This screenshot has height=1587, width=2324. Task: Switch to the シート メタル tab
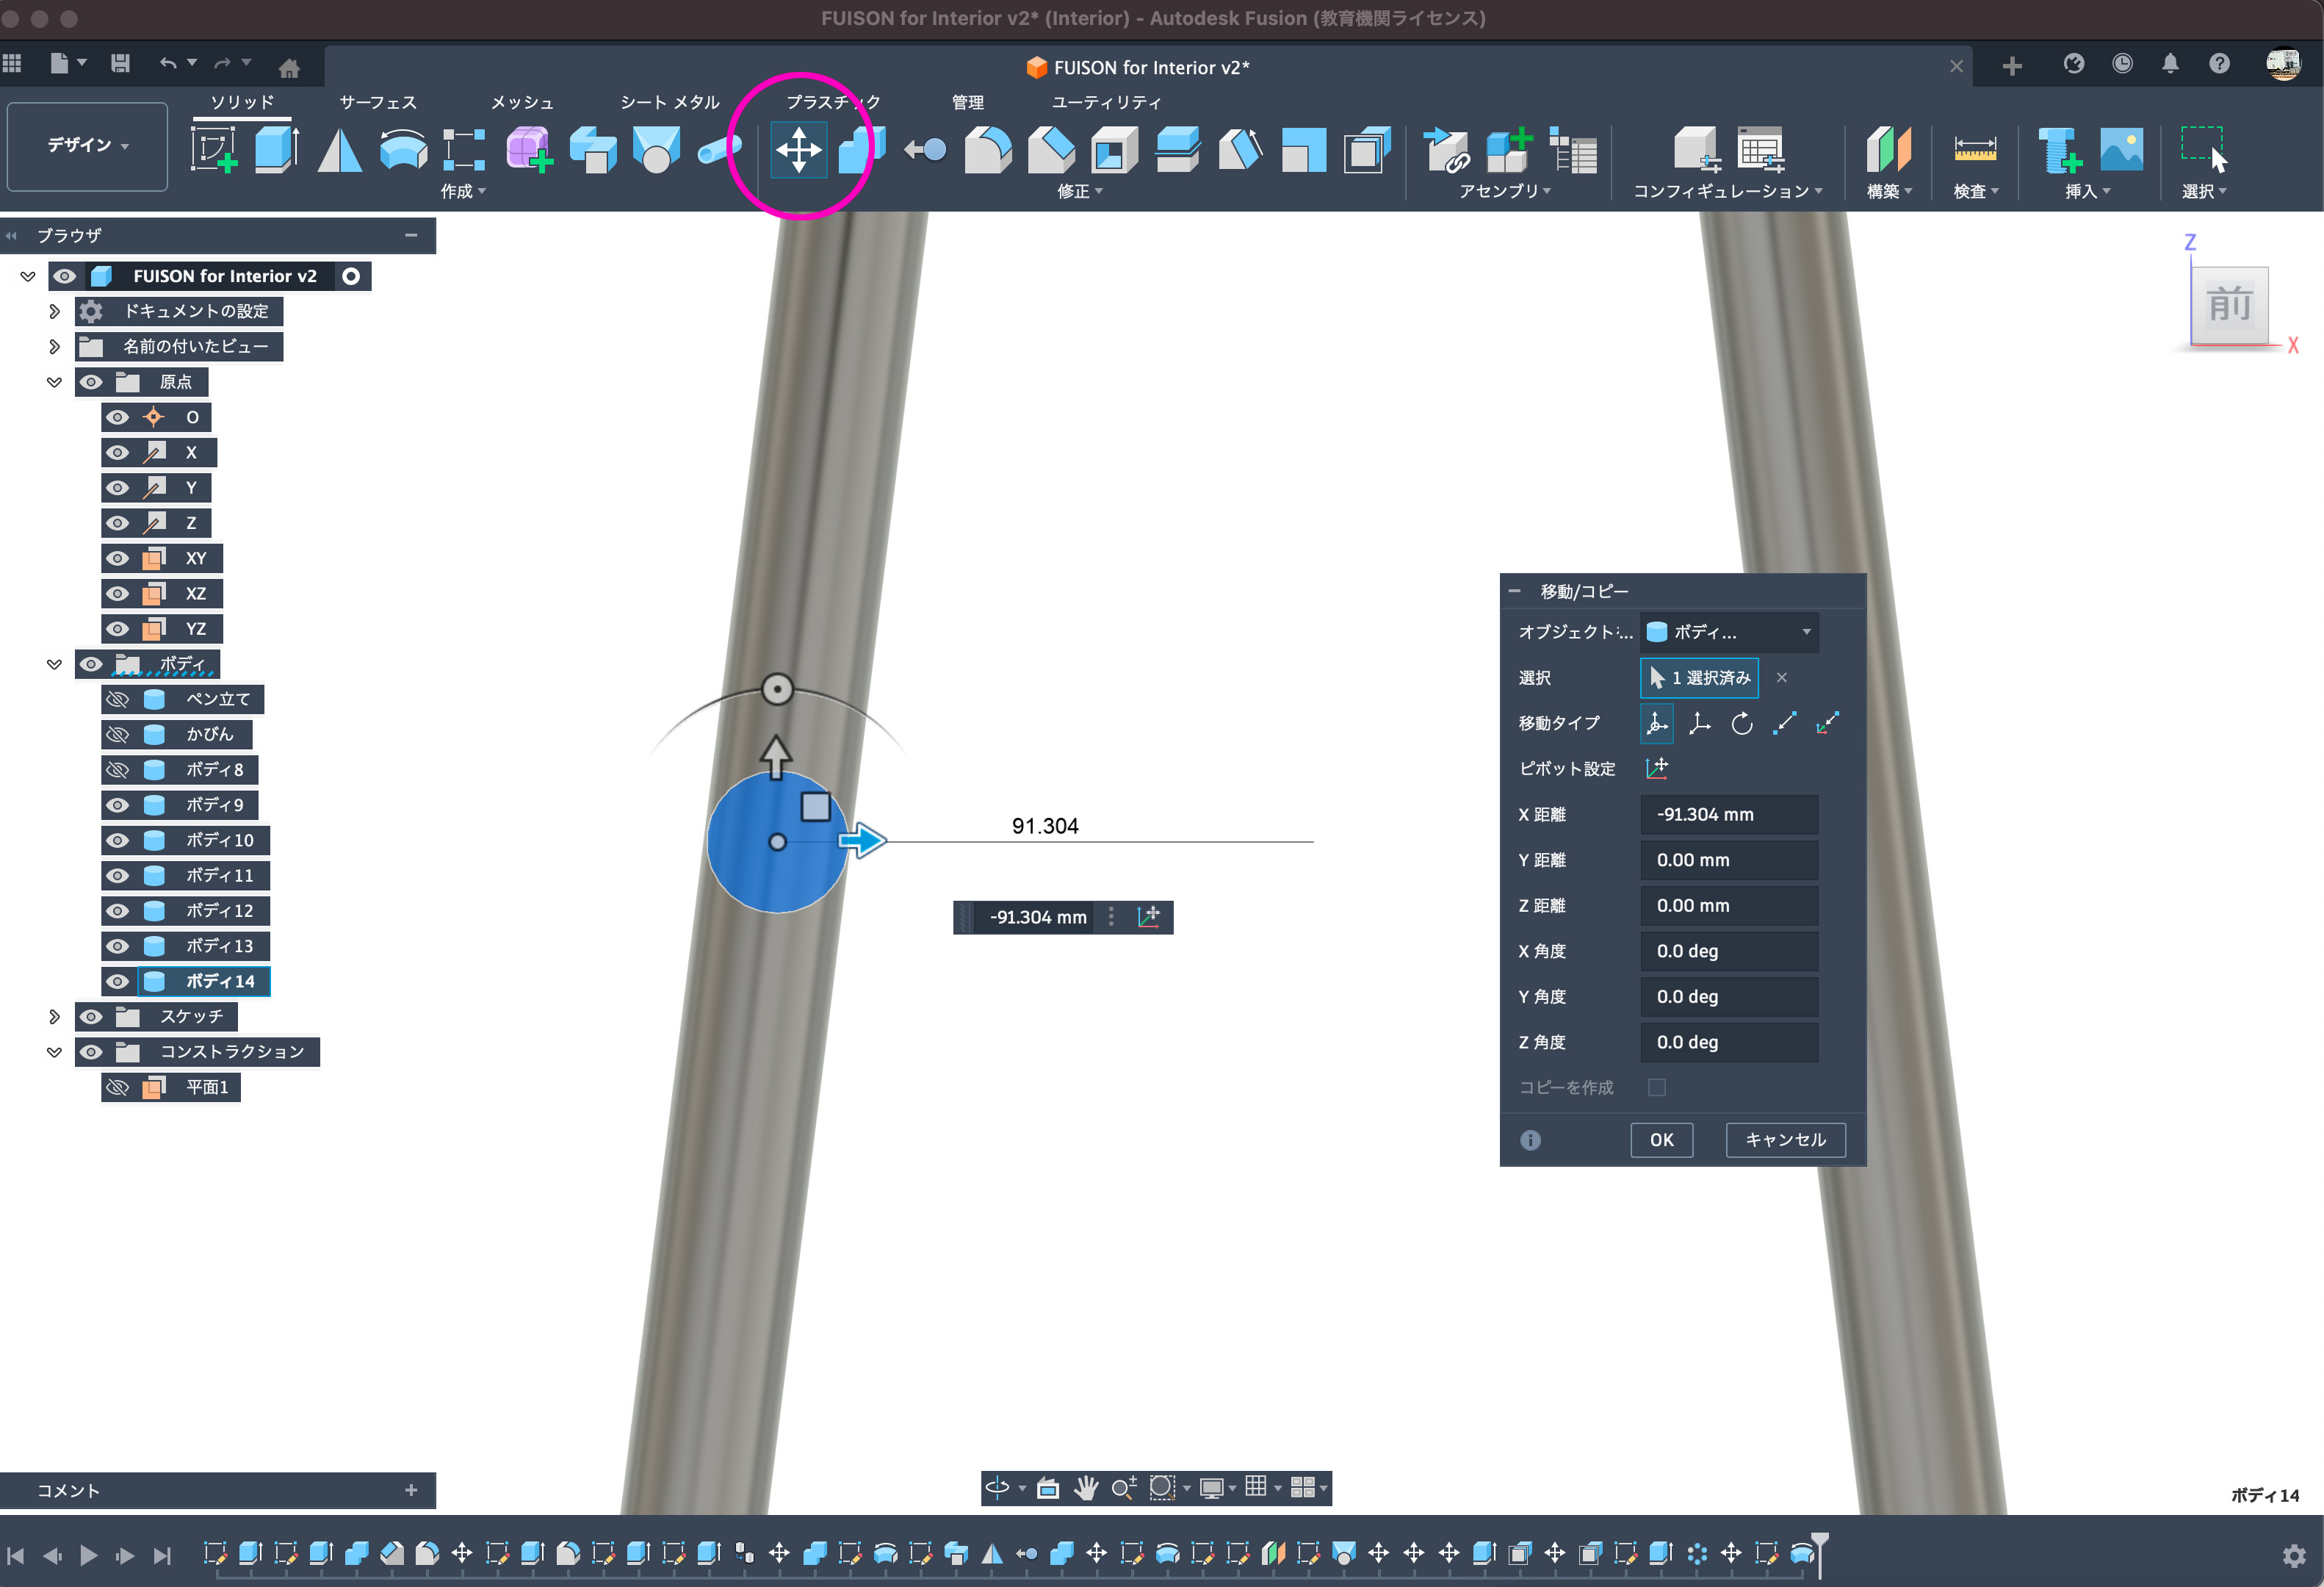point(669,102)
